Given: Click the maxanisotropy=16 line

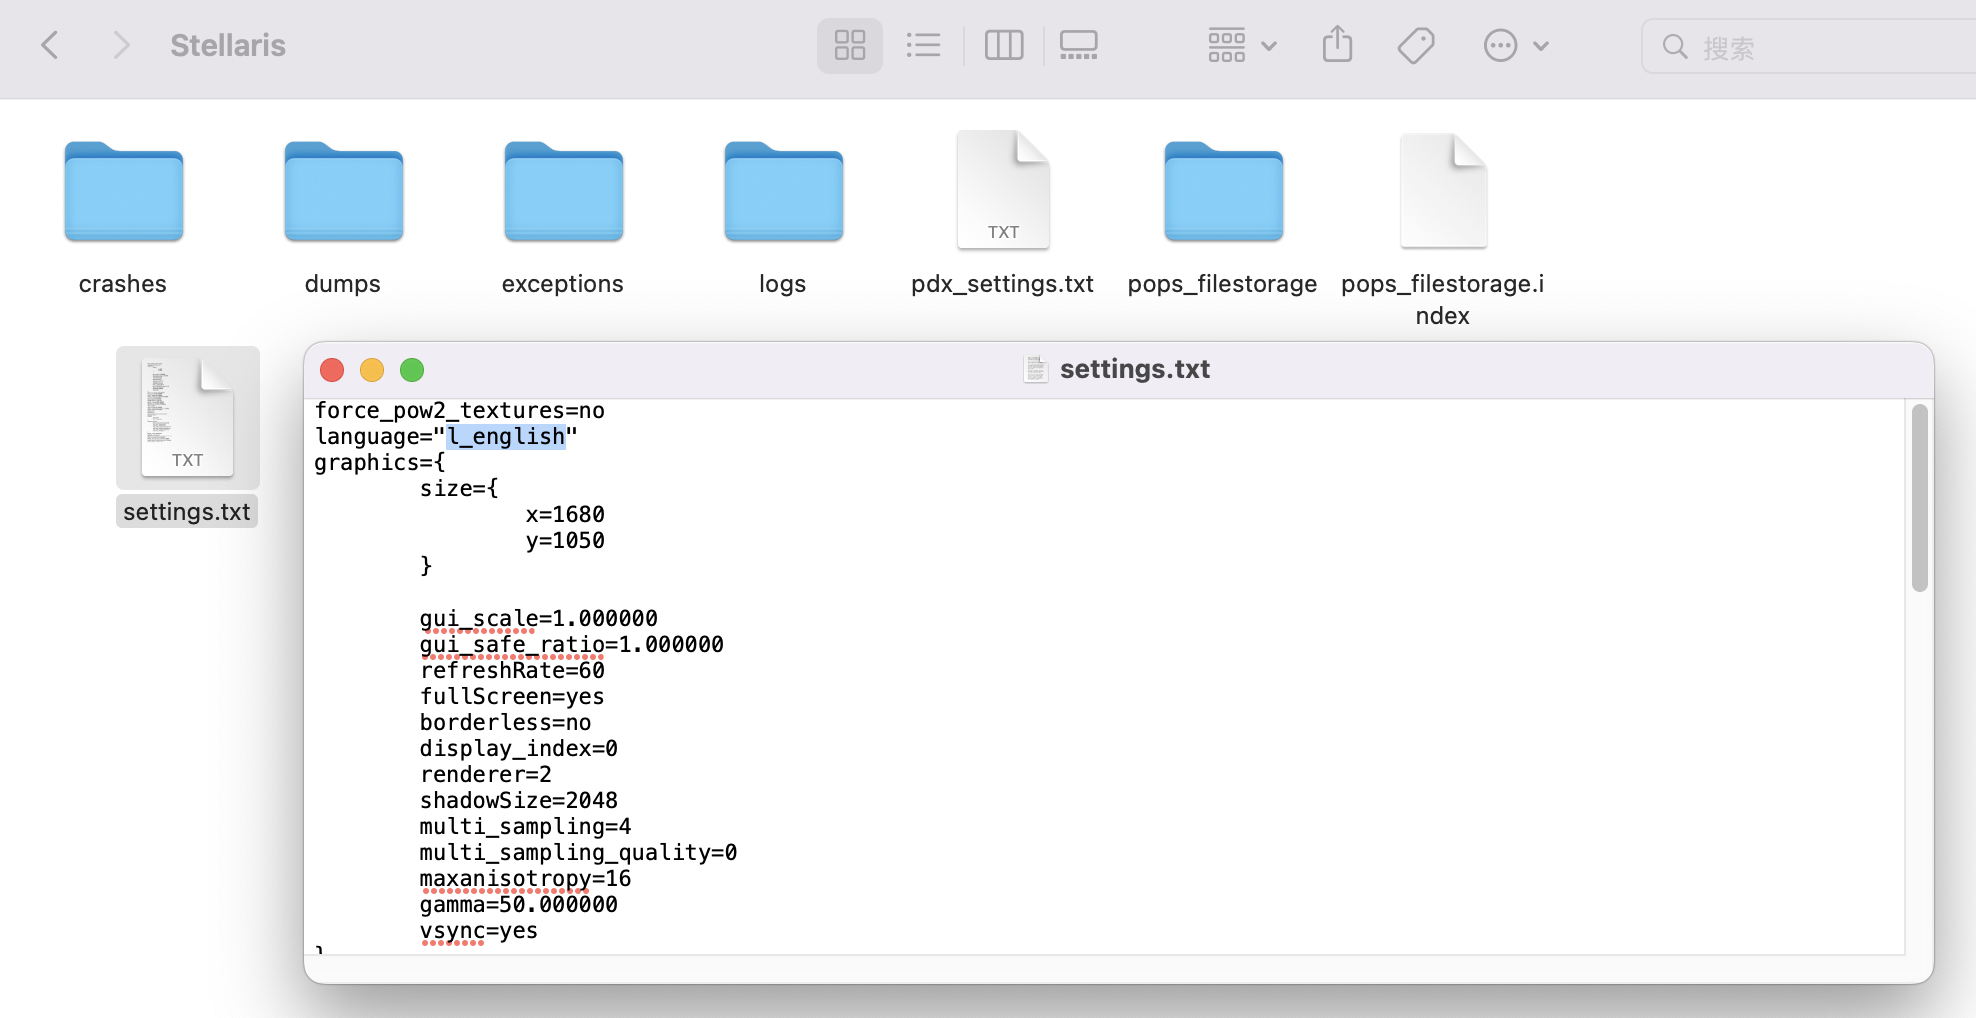Looking at the screenshot, I should point(526,879).
